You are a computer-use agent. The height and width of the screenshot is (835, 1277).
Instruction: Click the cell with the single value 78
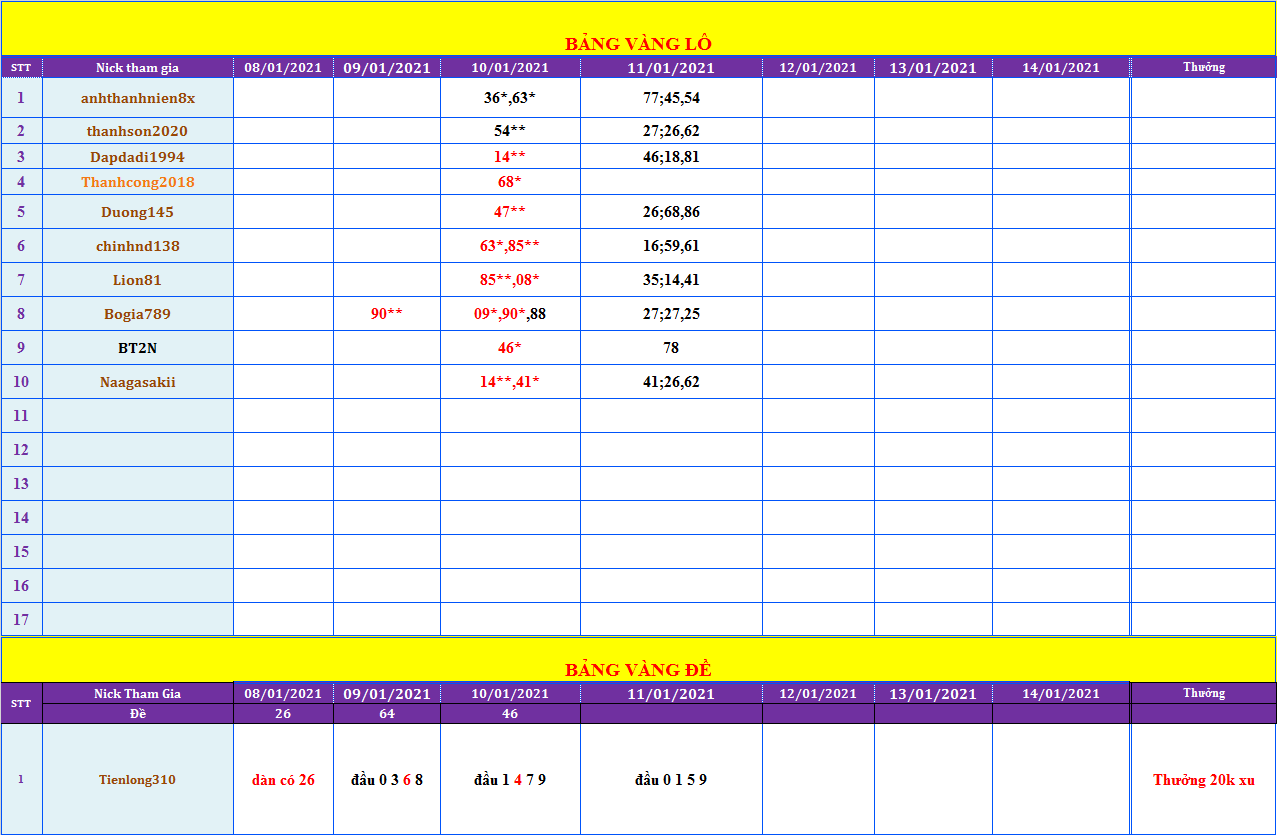click(x=671, y=348)
